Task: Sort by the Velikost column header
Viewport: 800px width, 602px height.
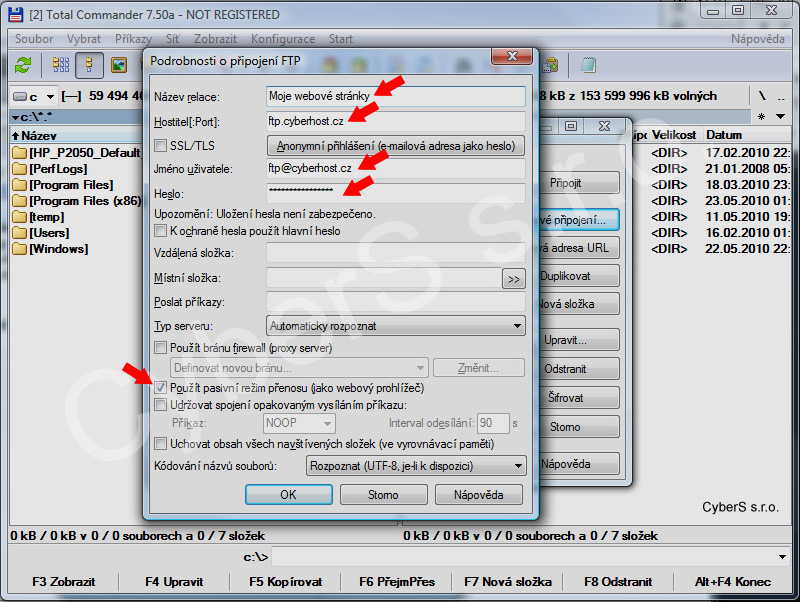Action: [x=674, y=135]
